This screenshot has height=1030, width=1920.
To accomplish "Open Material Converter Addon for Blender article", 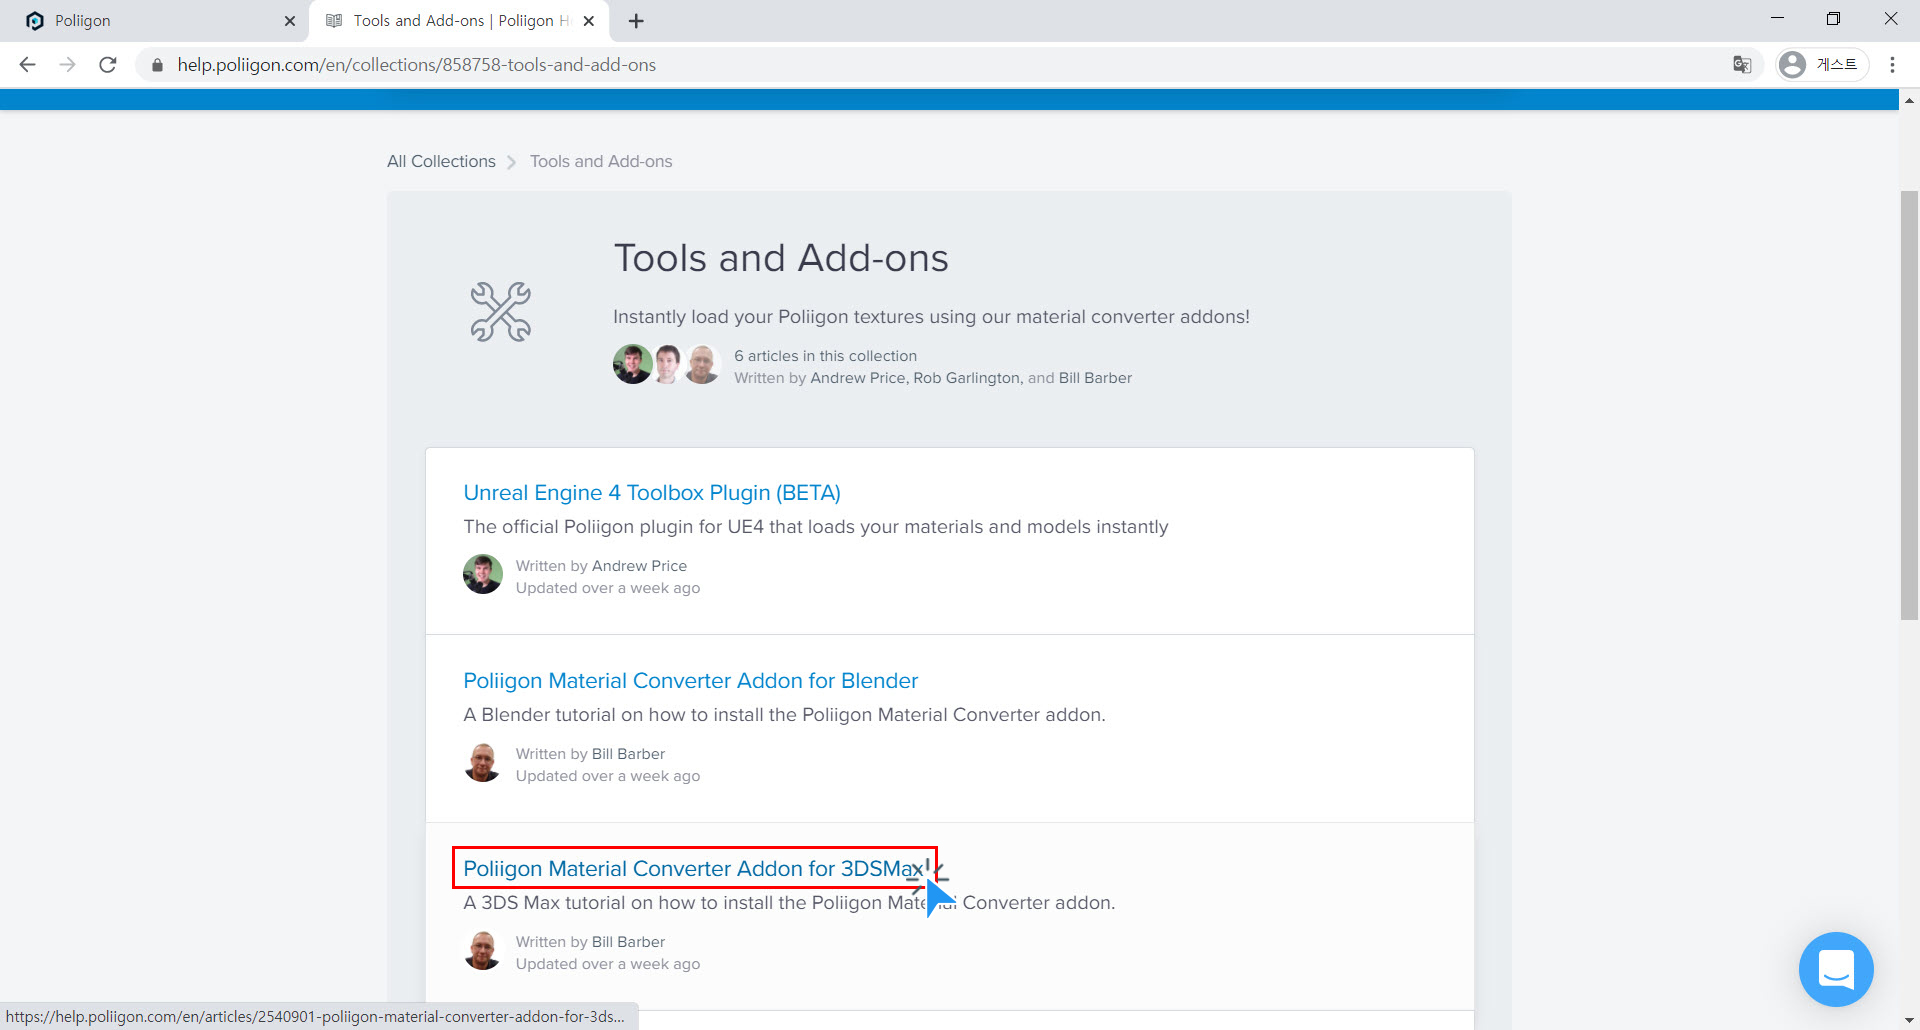I will (x=690, y=681).
